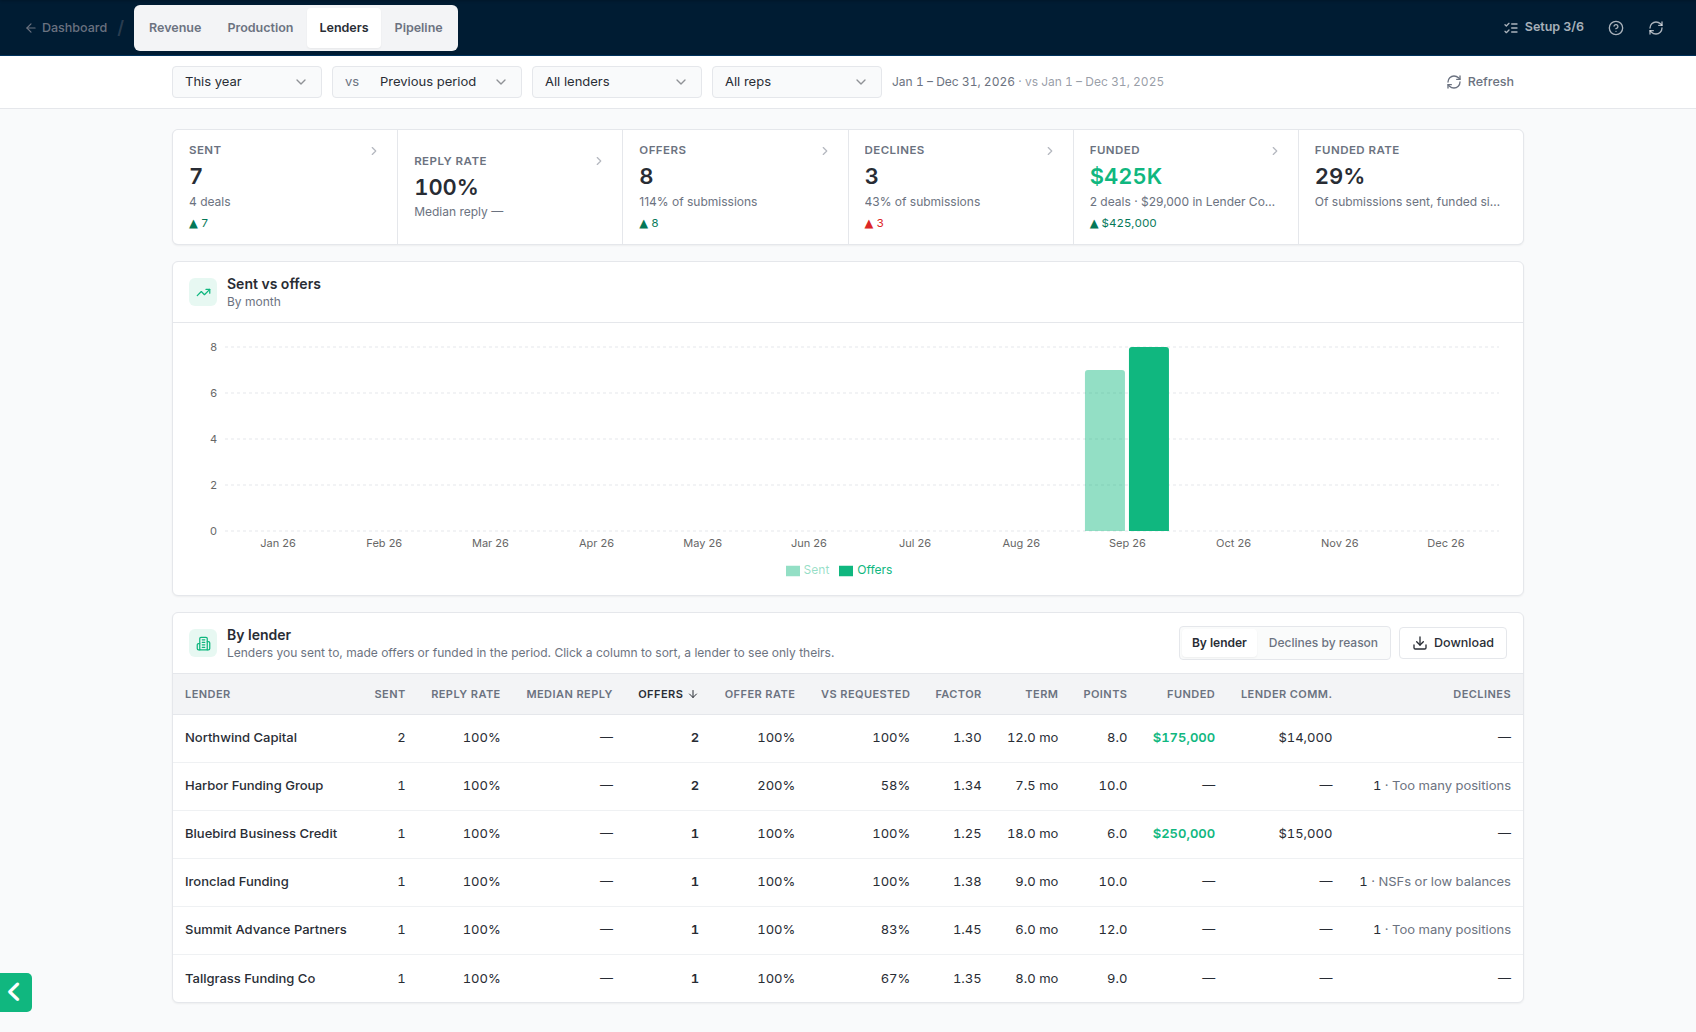Download the lender table
Viewport: 1696px width, 1032px height.
pyautogui.click(x=1453, y=643)
